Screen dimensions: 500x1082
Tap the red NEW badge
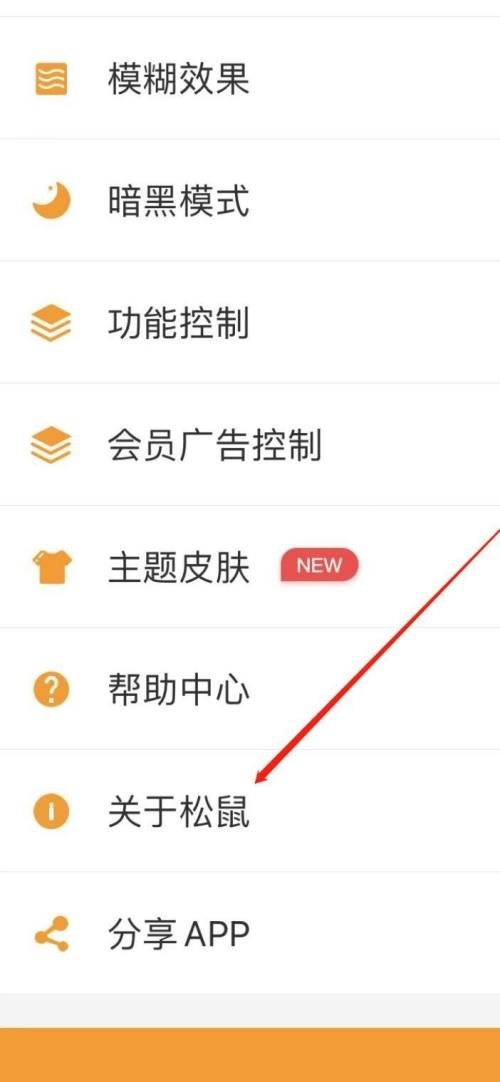[x=319, y=566]
